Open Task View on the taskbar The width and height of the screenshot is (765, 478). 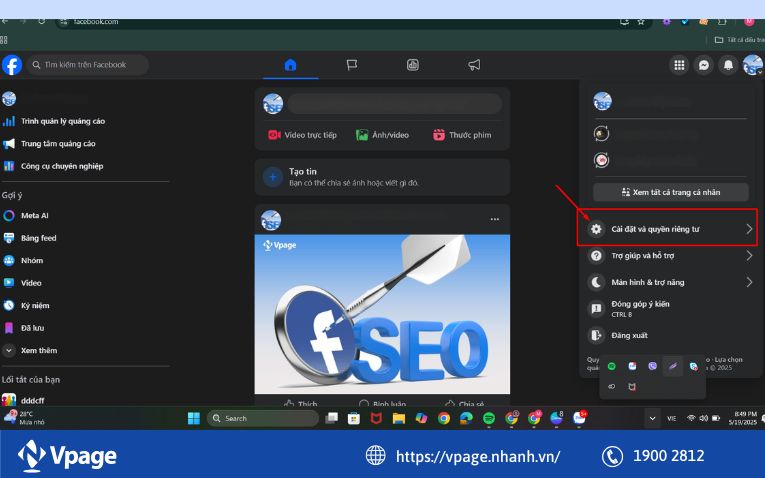tap(332, 418)
